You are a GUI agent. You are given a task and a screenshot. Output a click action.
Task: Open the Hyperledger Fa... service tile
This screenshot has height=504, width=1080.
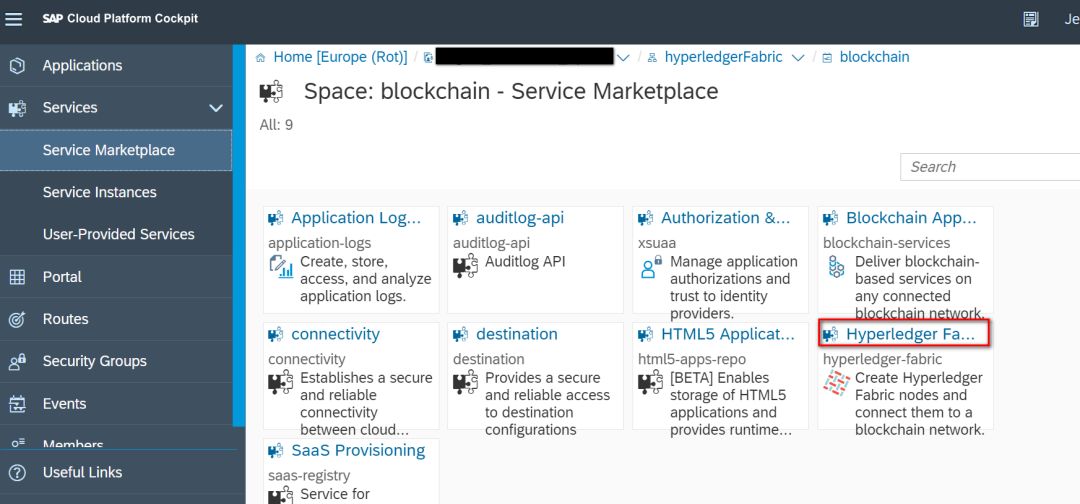911,335
